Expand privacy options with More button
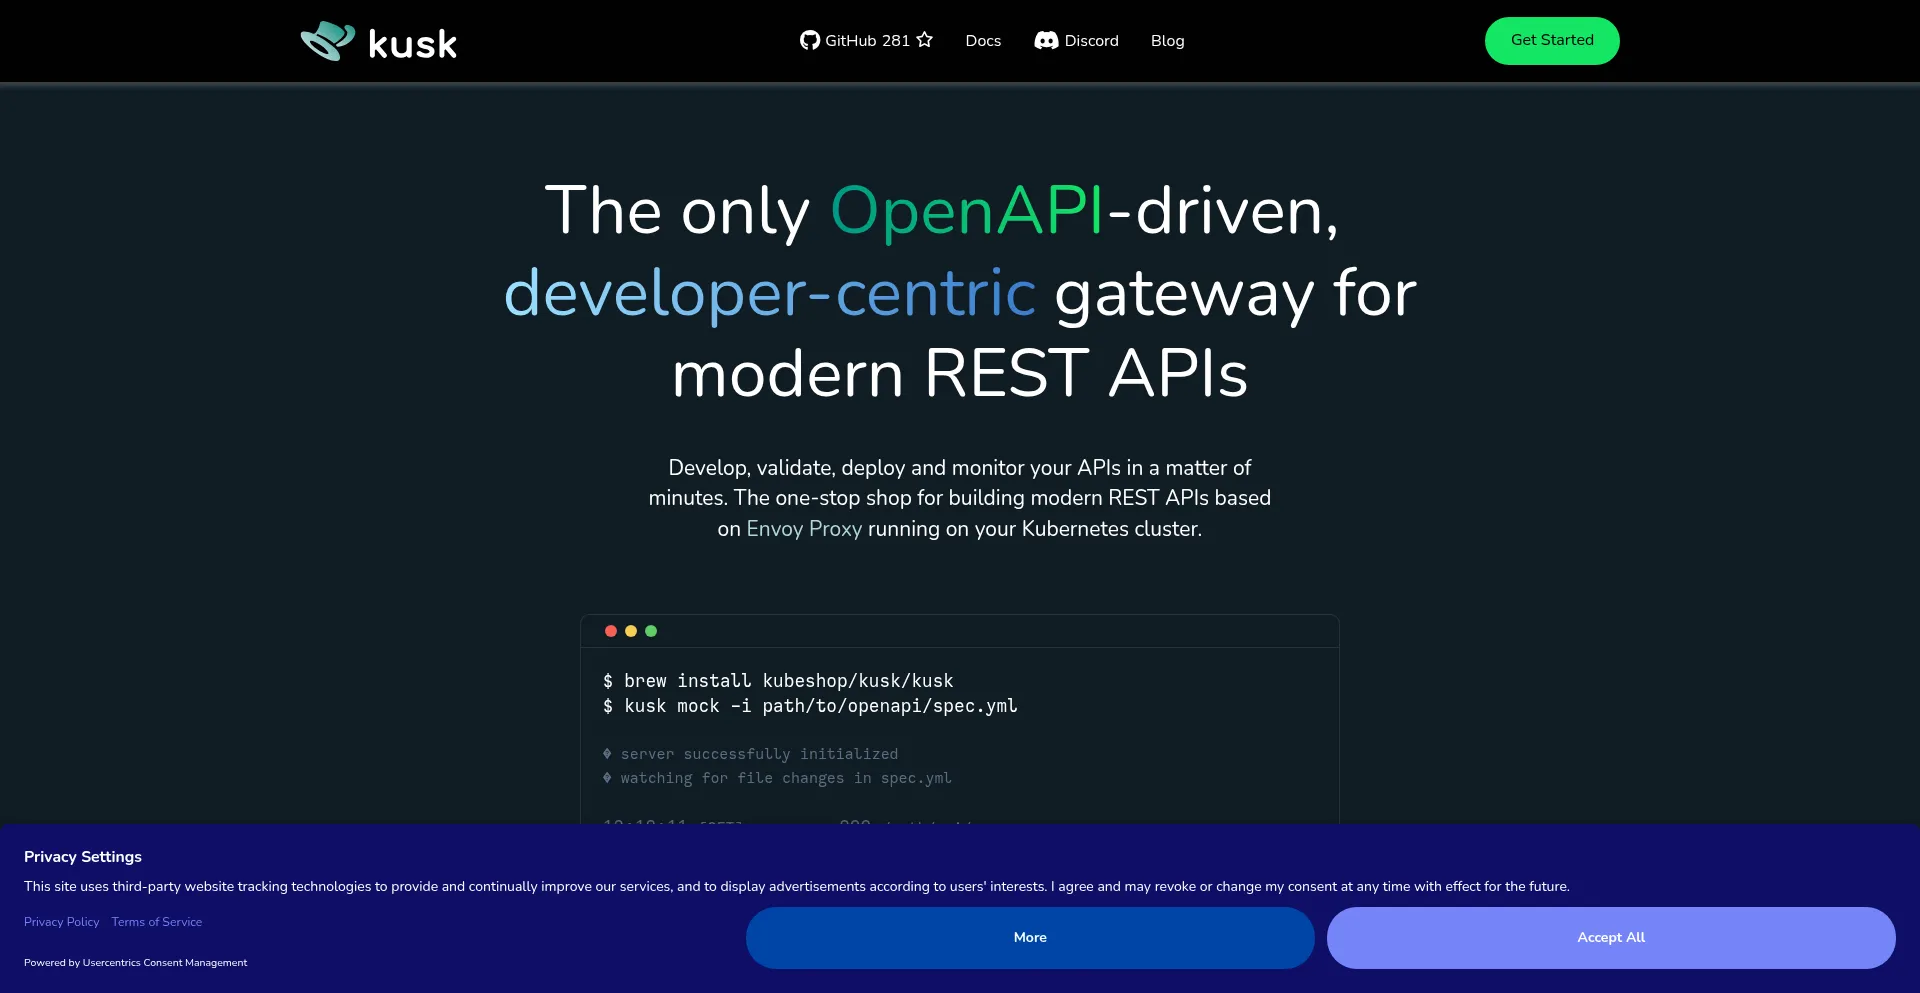Screen dimensions: 1920x993 pos(1029,937)
